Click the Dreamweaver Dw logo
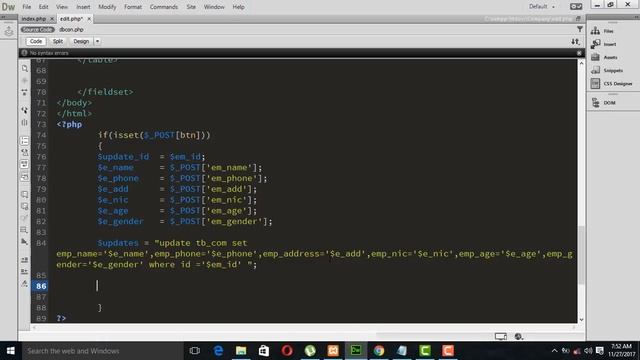 click(x=8, y=7)
